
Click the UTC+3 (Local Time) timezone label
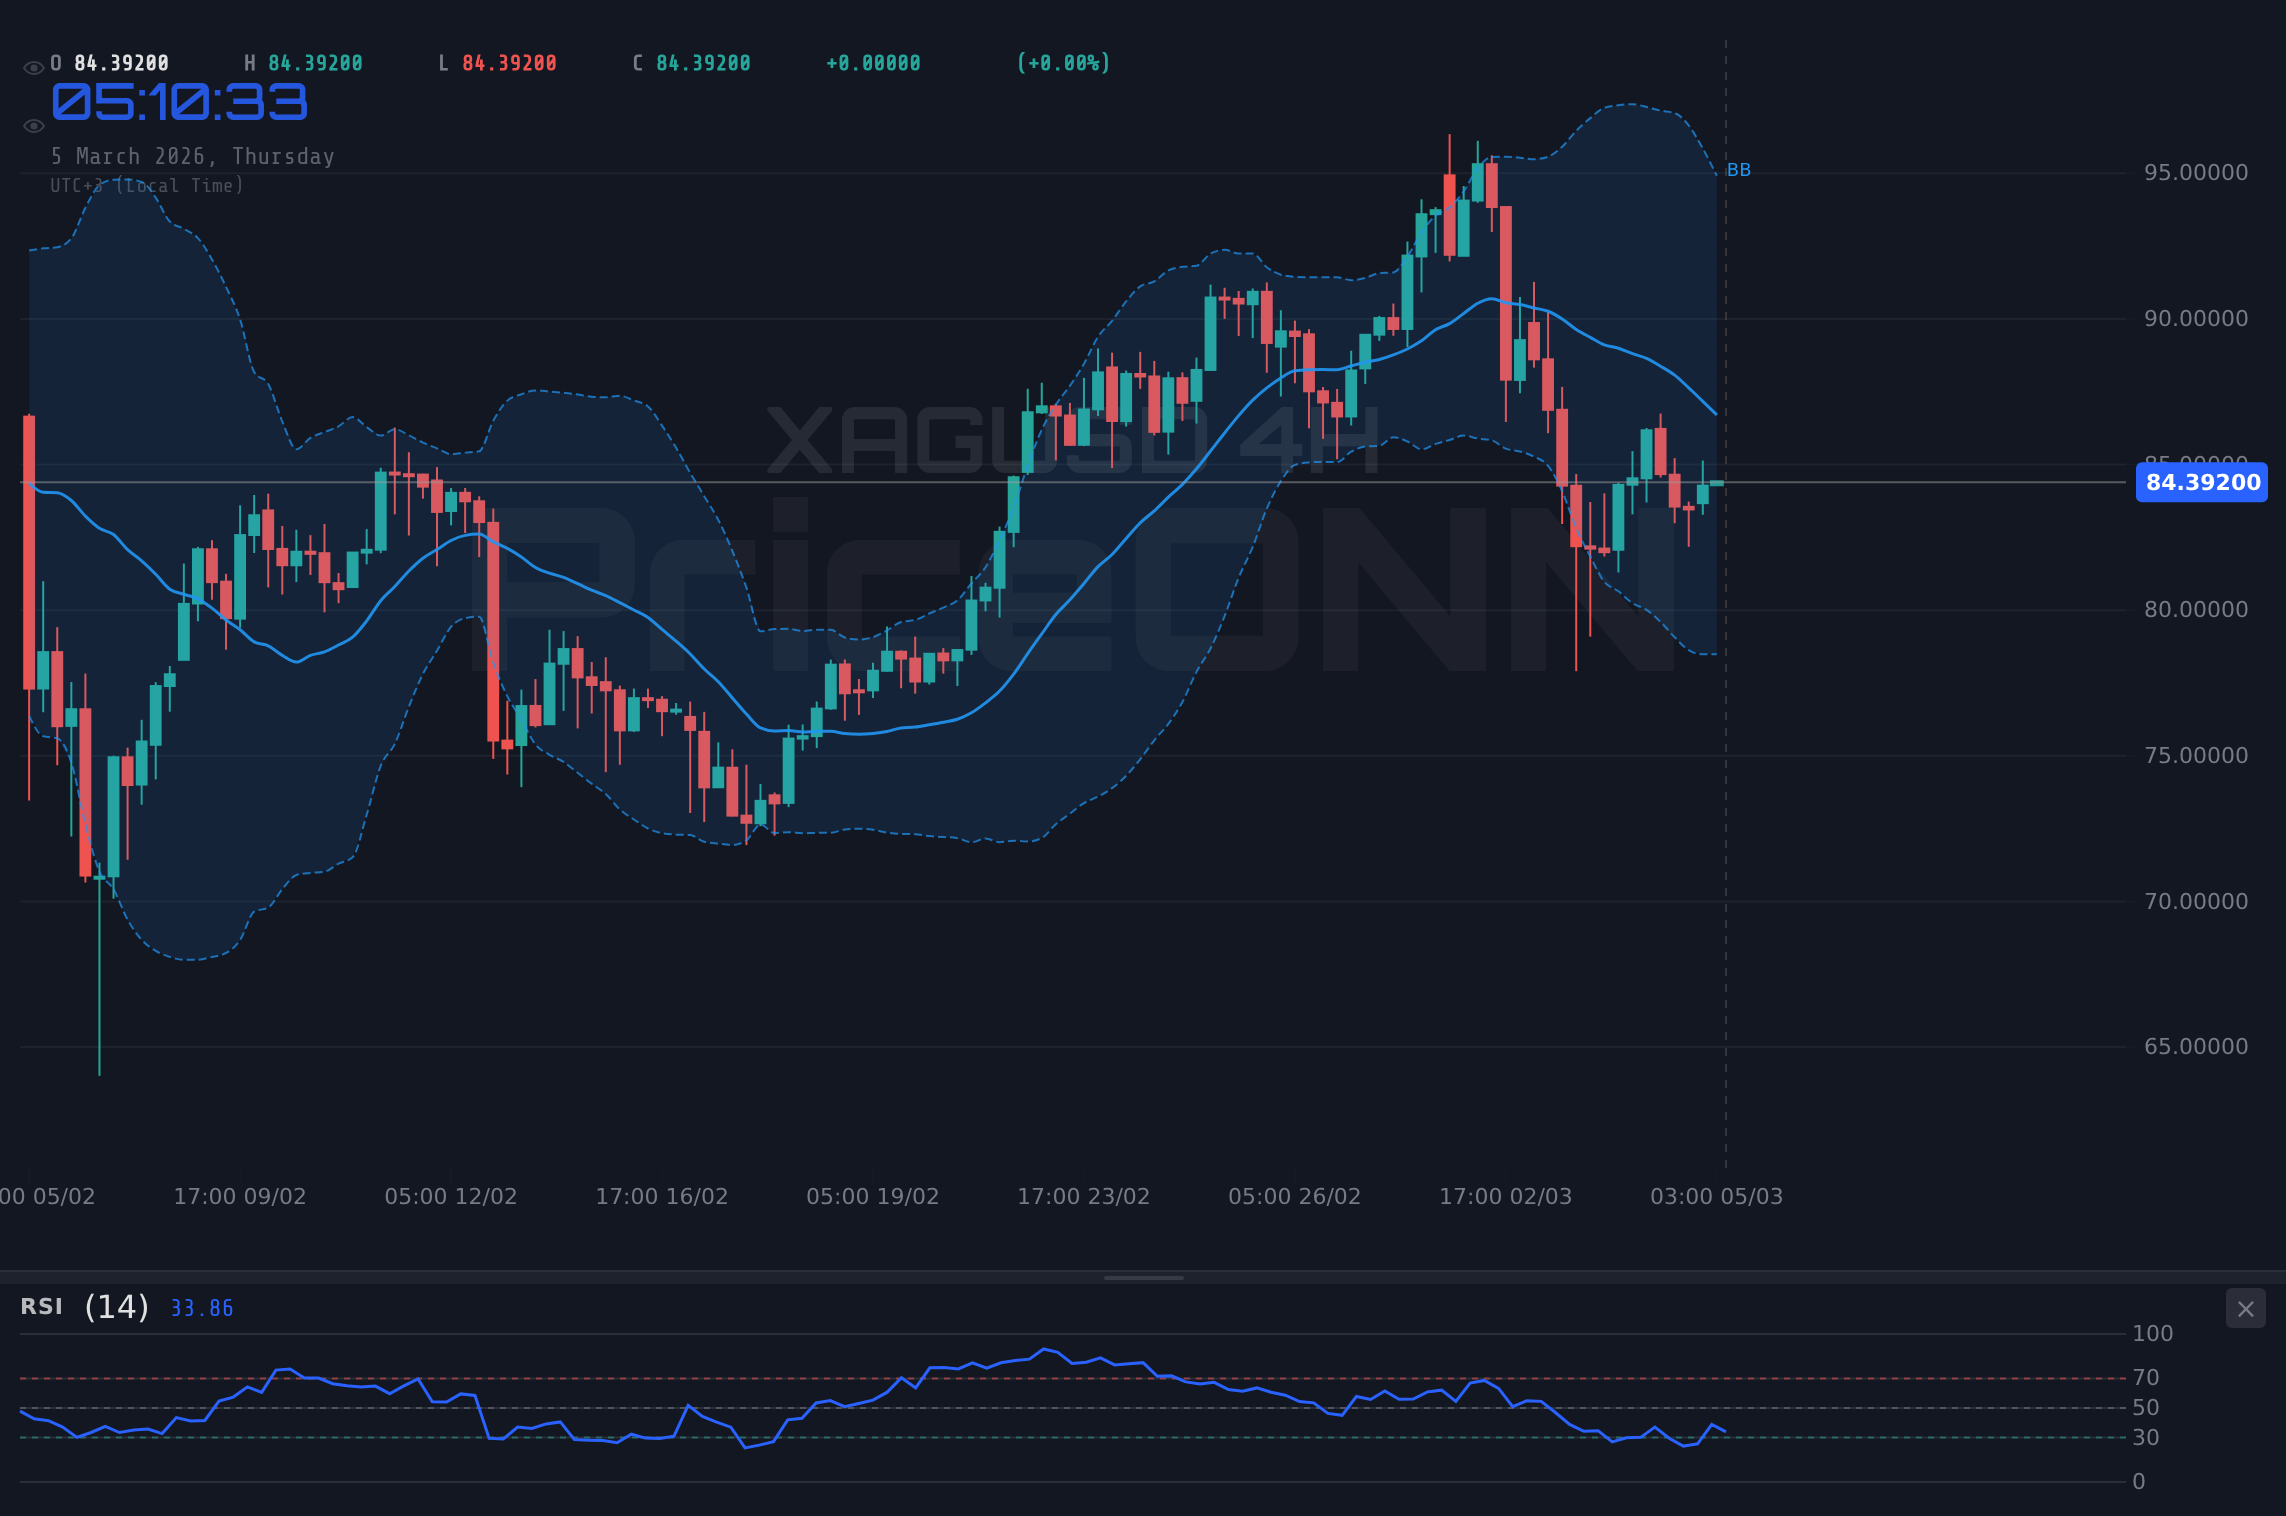point(146,185)
